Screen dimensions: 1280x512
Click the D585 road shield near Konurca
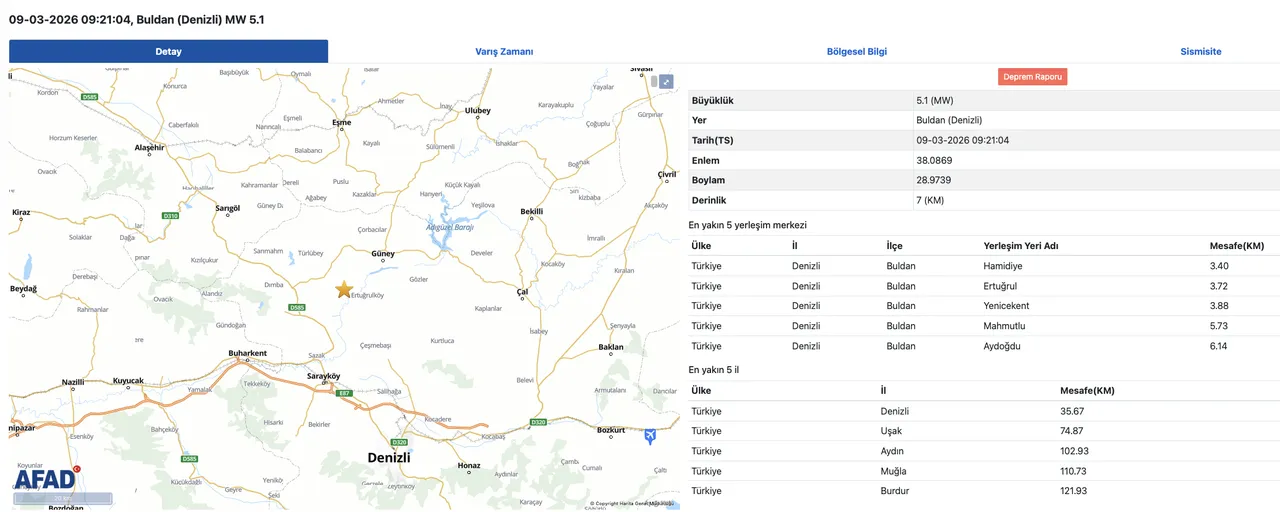click(x=90, y=97)
